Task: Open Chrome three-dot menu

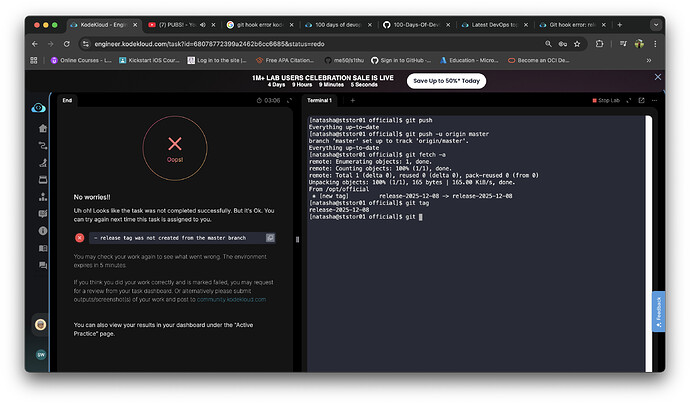Action: point(655,44)
